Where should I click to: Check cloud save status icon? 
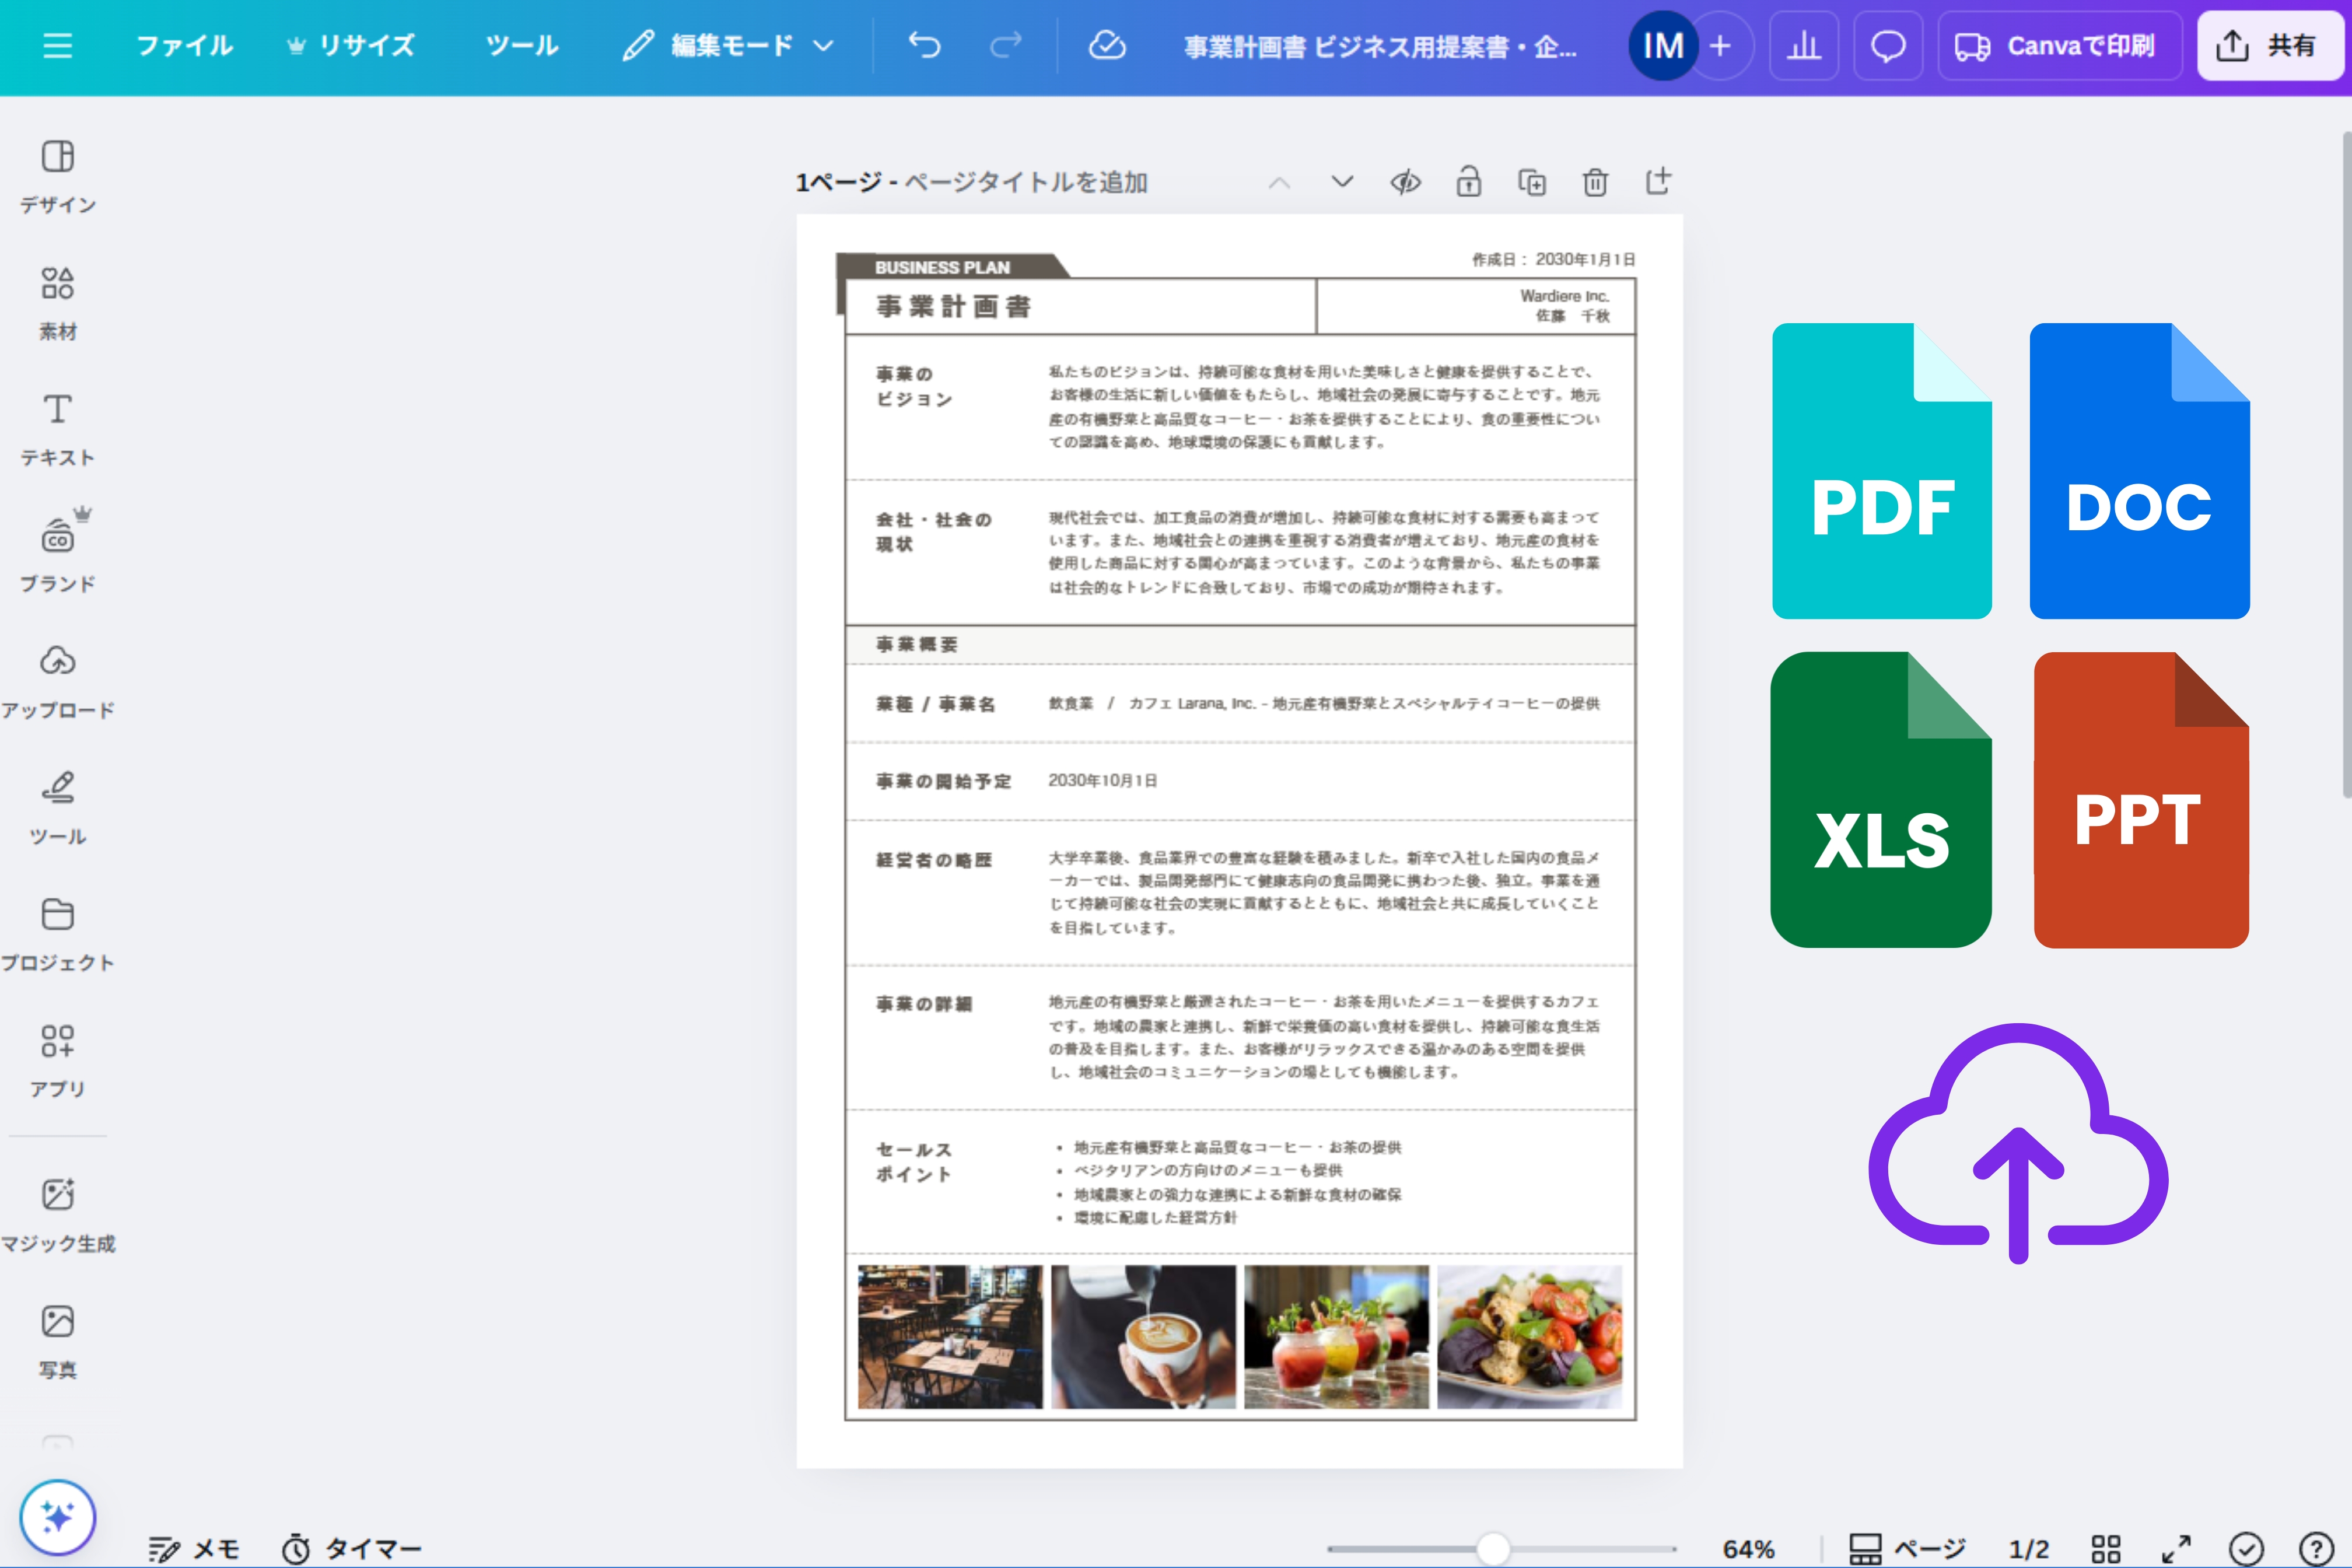pyautogui.click(x=1107, y=46)
